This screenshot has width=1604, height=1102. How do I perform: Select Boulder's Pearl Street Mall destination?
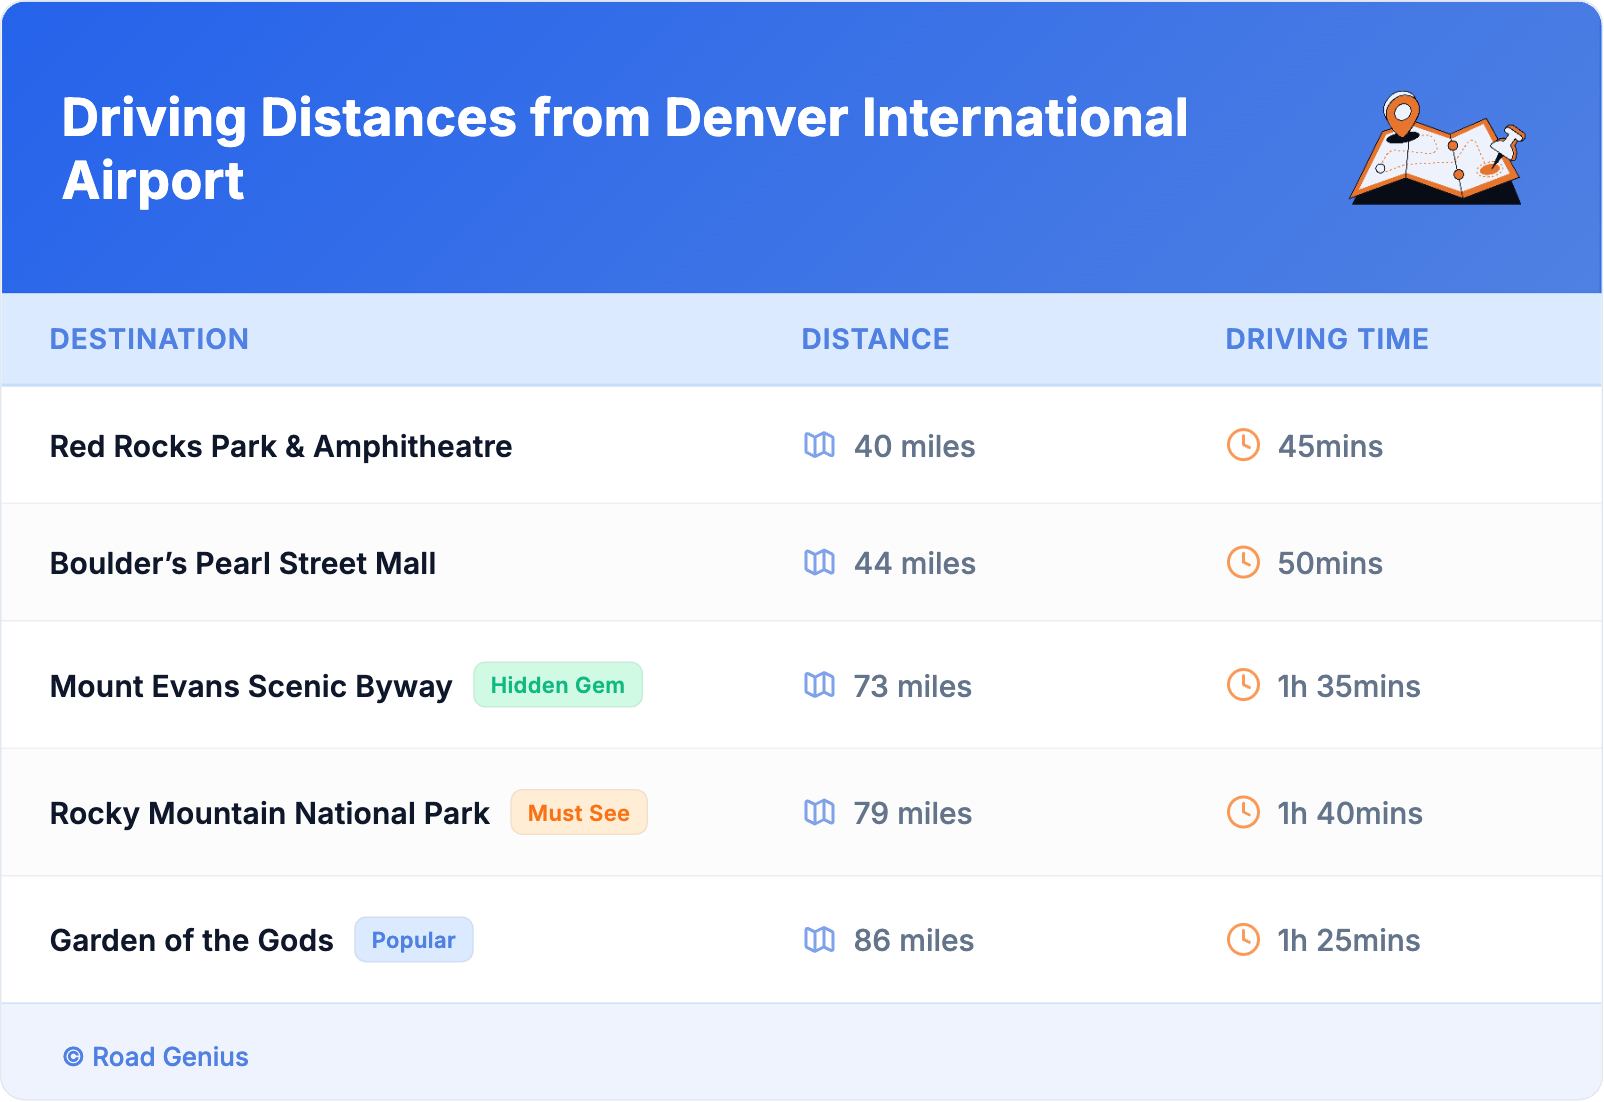tap(243, 563)
